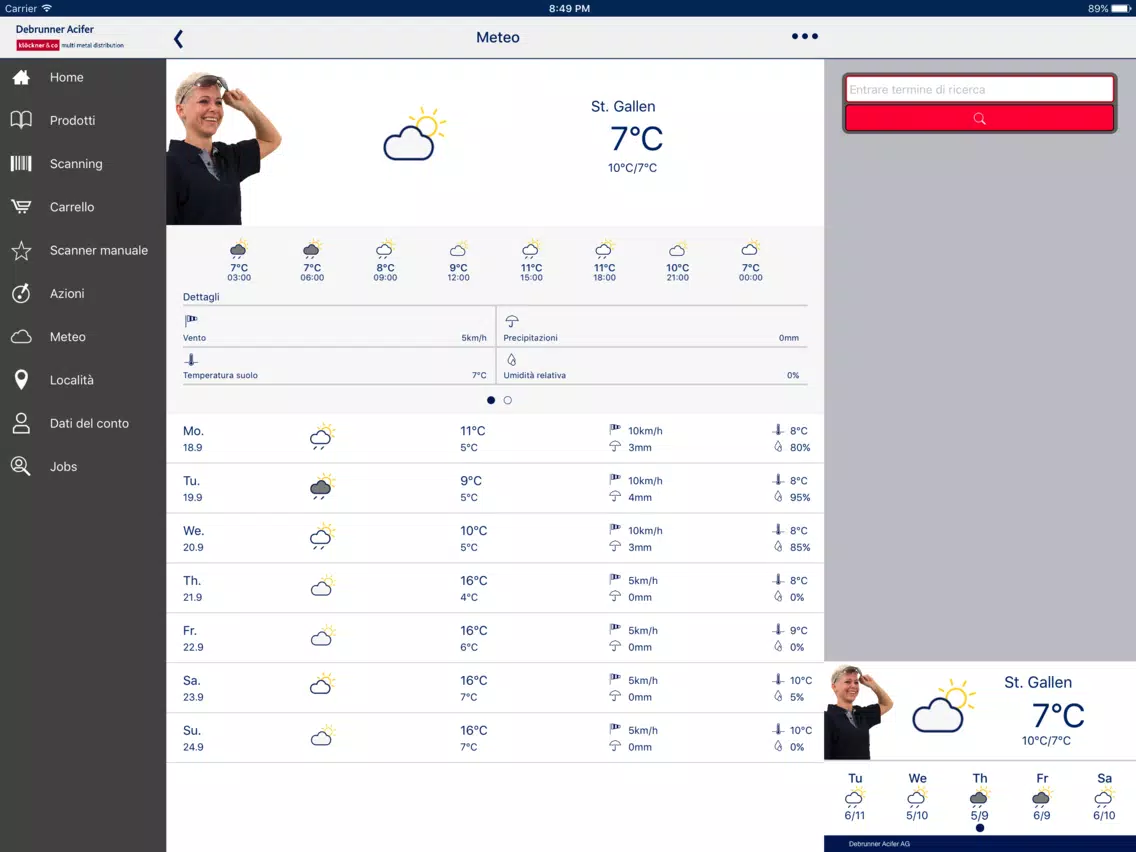This screenshot has width=1136, height=852.
Task: Select Scanner manuale star icon
Action: pyautogui.click(x=21, y=251)
